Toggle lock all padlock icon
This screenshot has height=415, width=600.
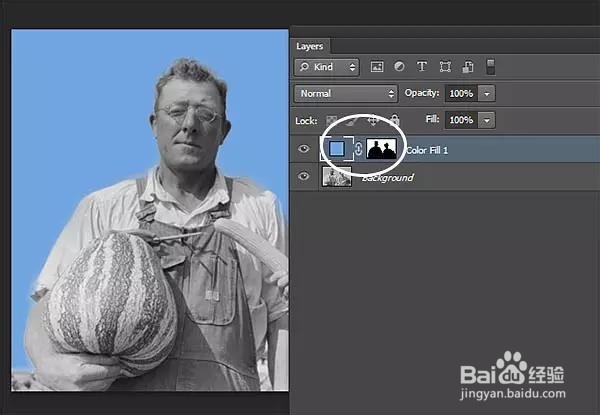tap(395, 120)
